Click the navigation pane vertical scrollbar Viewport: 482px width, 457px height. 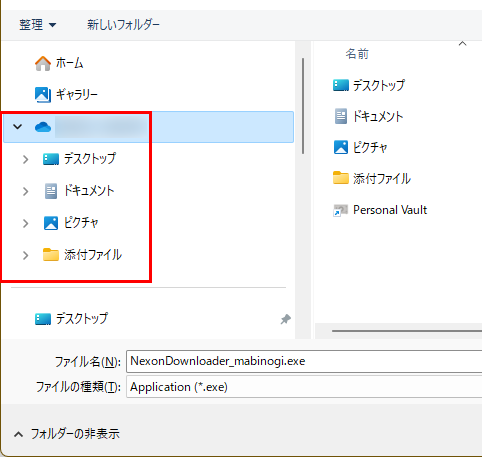(303, 106)
